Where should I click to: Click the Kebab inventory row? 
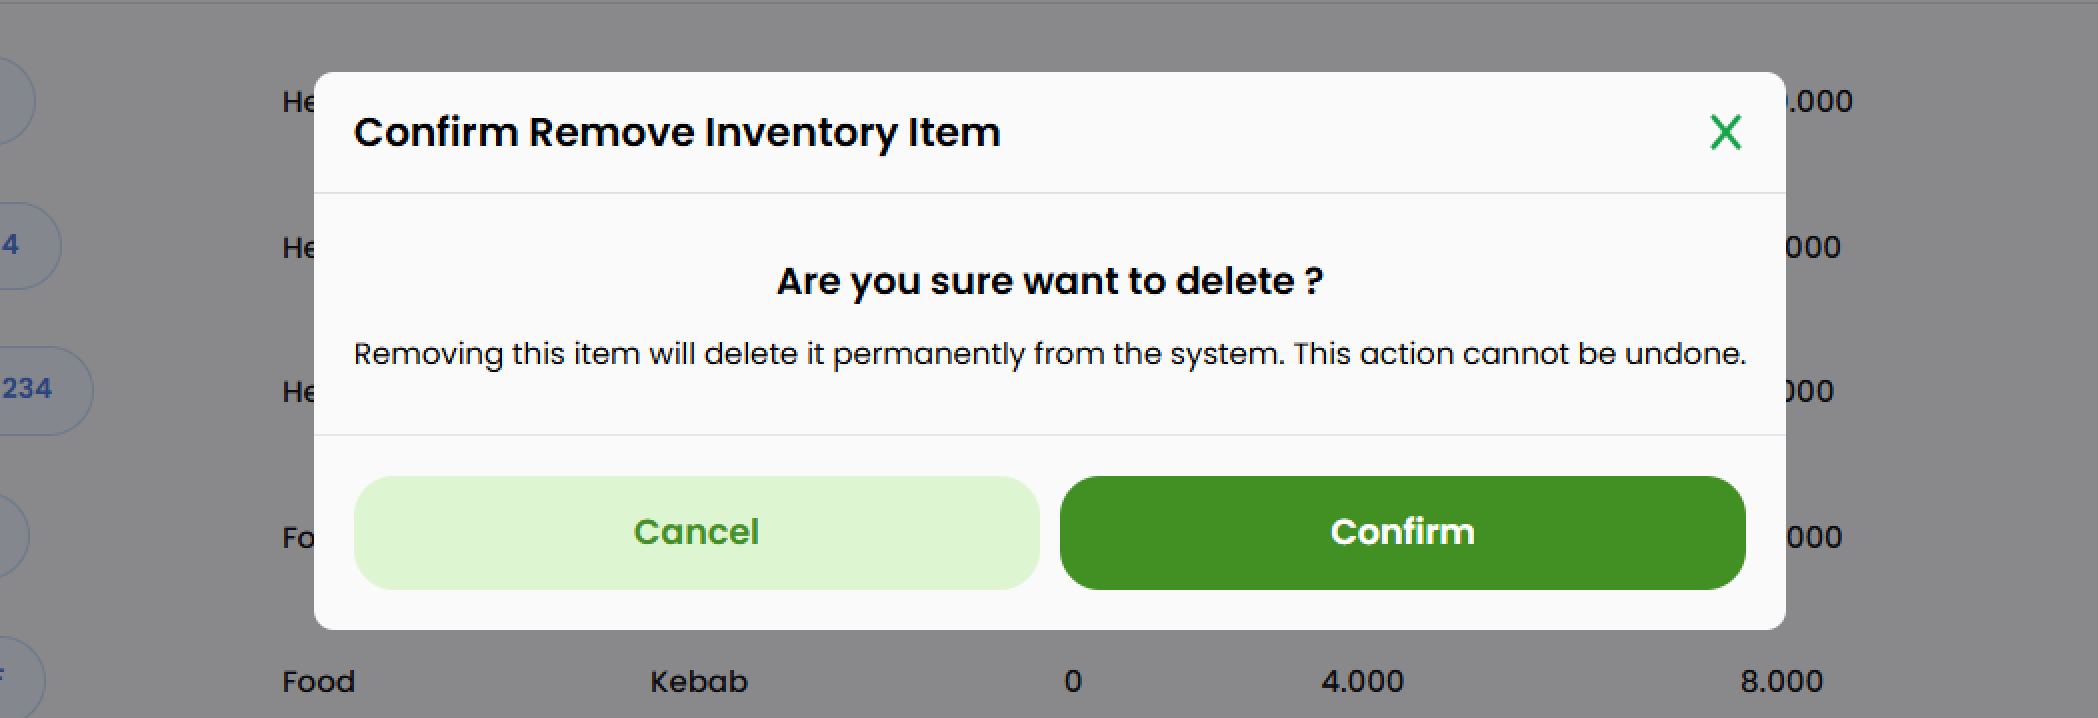[x=698, y=681]
